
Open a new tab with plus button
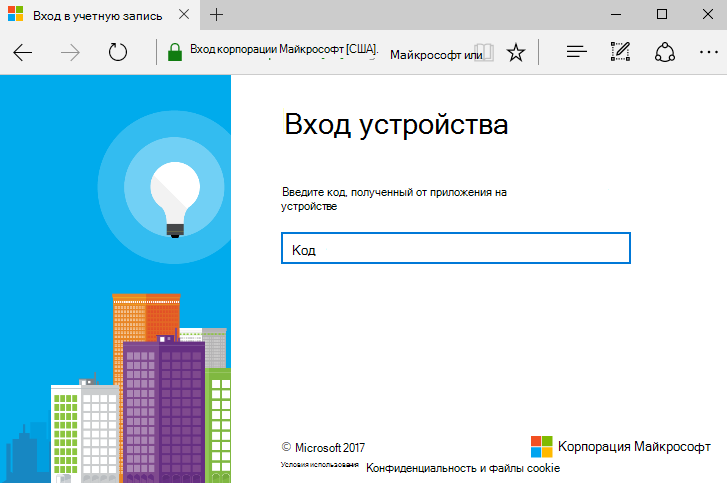click(216, 15)
